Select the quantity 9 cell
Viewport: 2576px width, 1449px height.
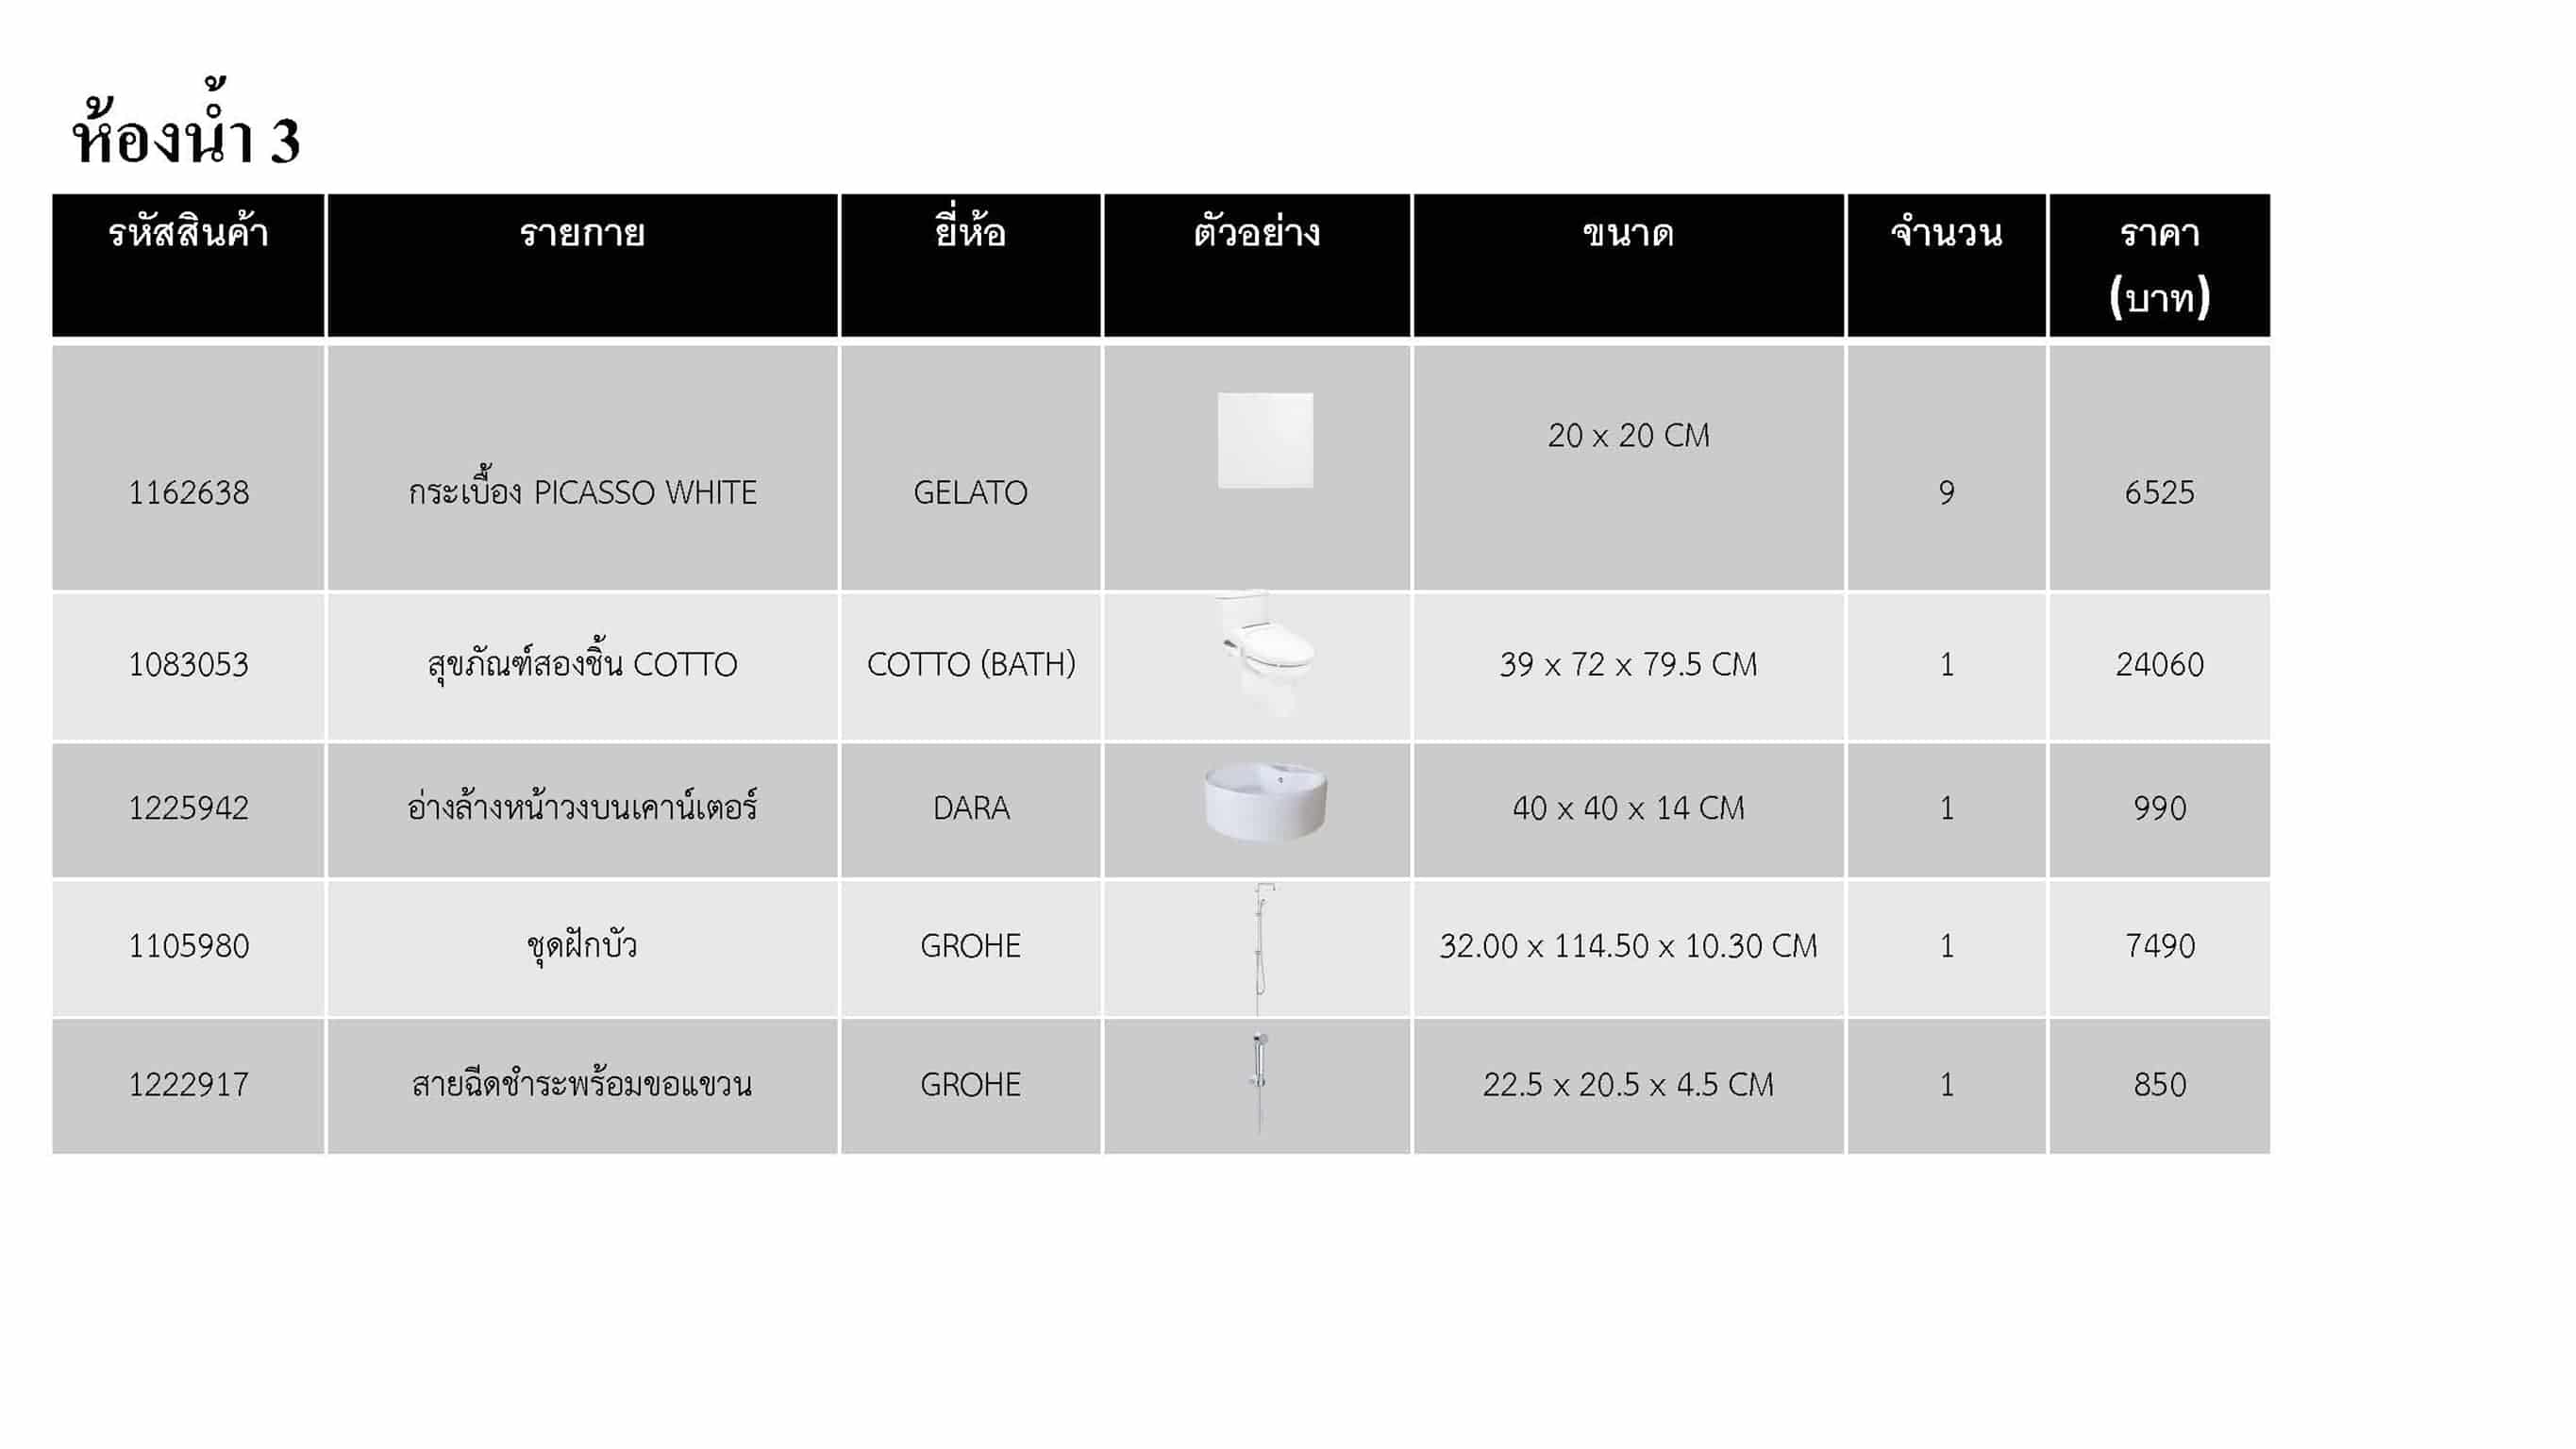point(1946,492)
